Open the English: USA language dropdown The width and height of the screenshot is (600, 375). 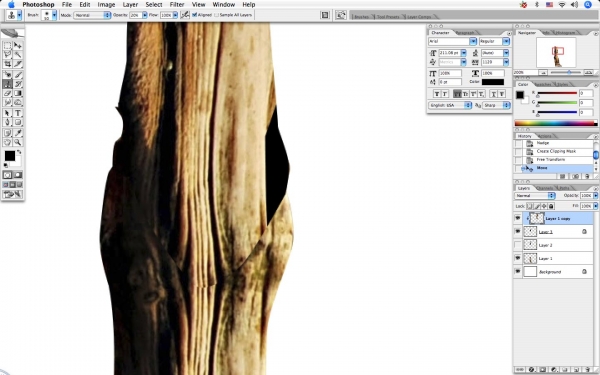pyautogui.click(x=450, y=105)
